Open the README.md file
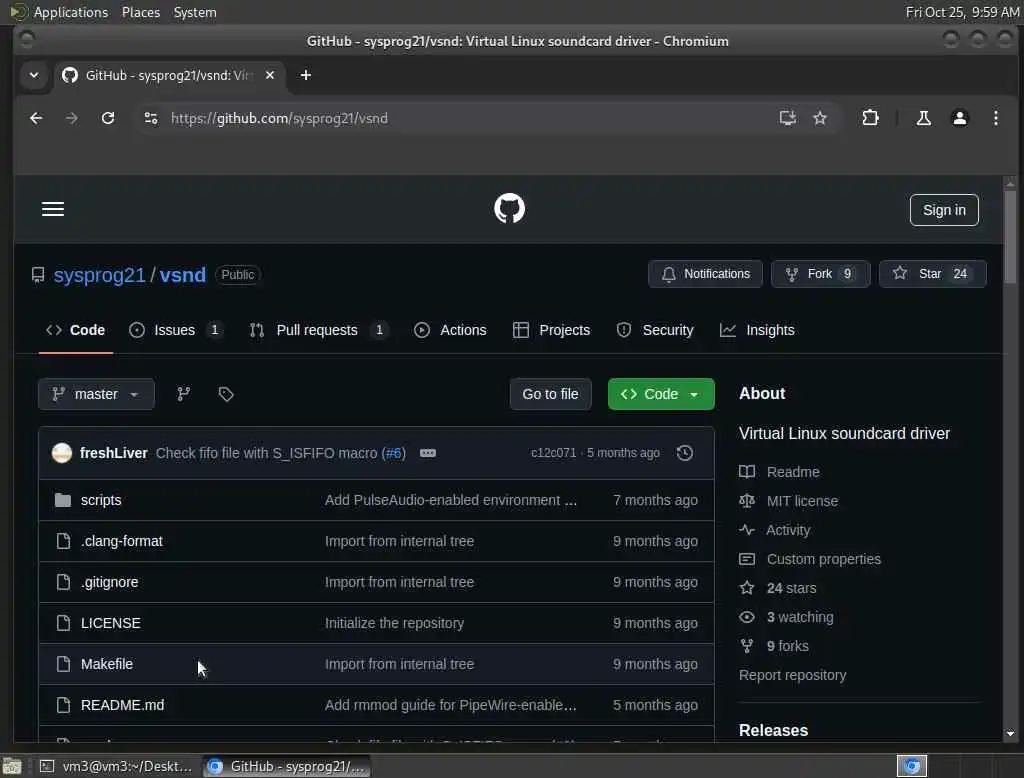Image resolution: width=1024 pixels, height=778 pixels. [x=123, y=705]
